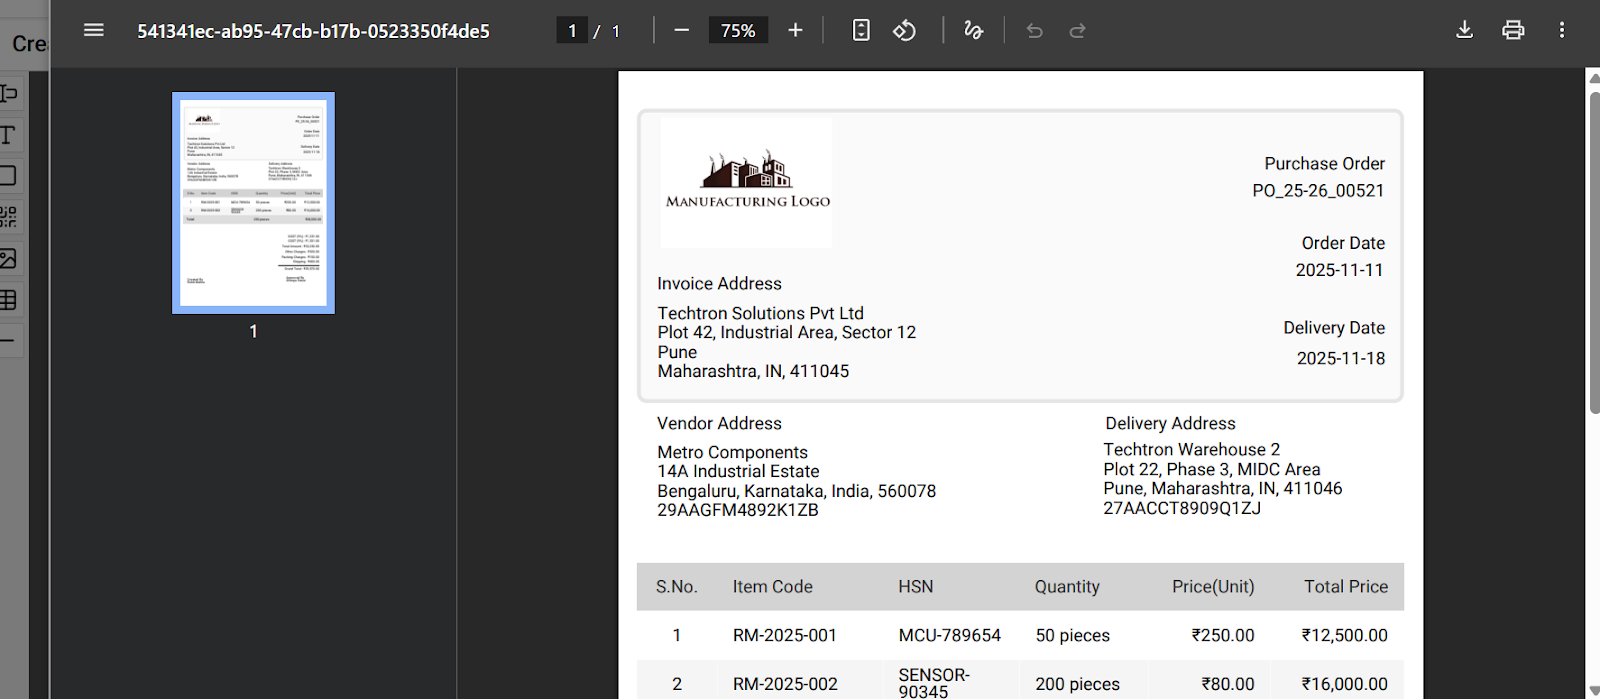Screen dimensions: 1600x699
Task: Click the redo arrow in the toolbar
Action: 1078,31
